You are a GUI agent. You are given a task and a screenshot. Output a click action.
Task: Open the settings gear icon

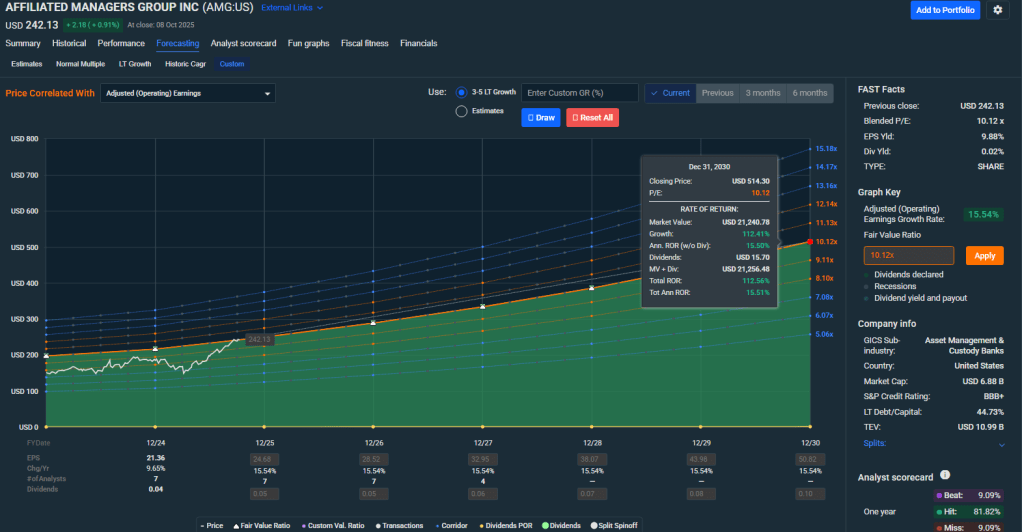(997, 10)
